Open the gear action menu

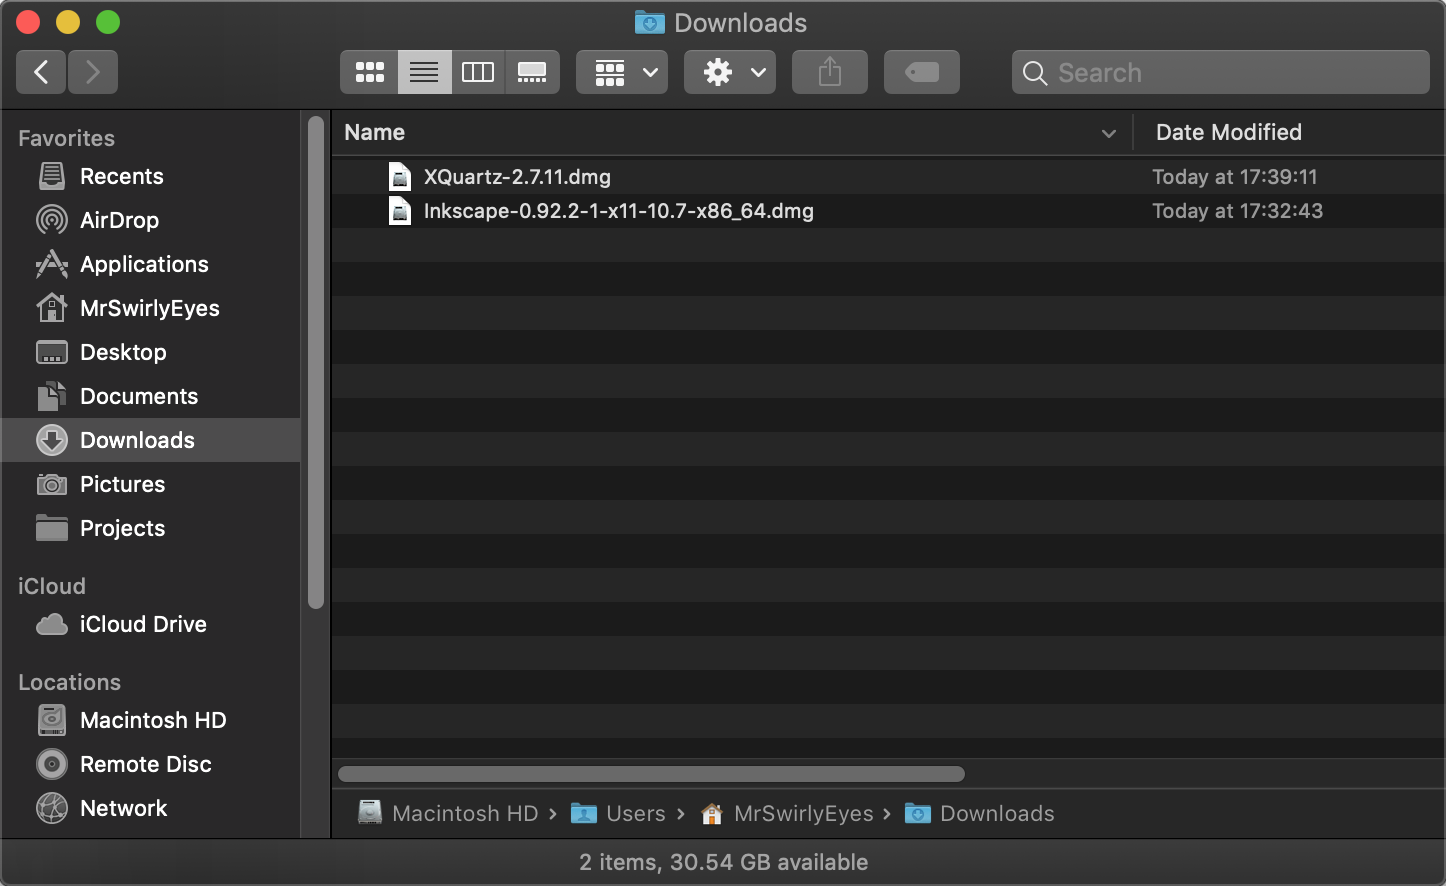(x=730, y=72)
